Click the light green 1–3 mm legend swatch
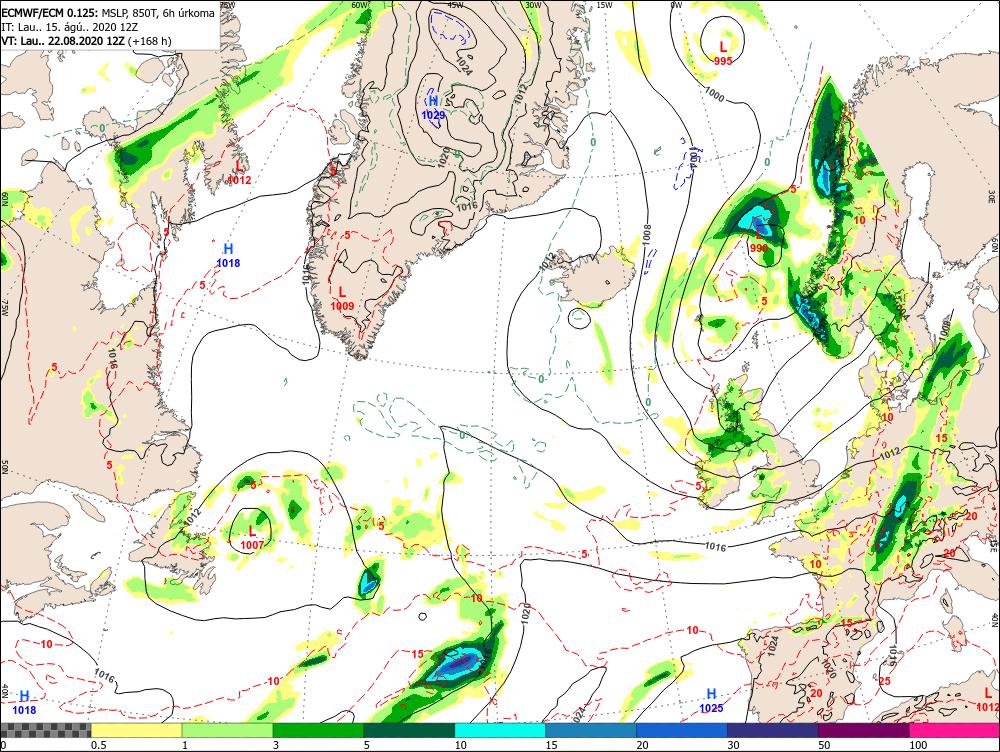Viewport: 1000px width, 752px height. coord(227,730)
